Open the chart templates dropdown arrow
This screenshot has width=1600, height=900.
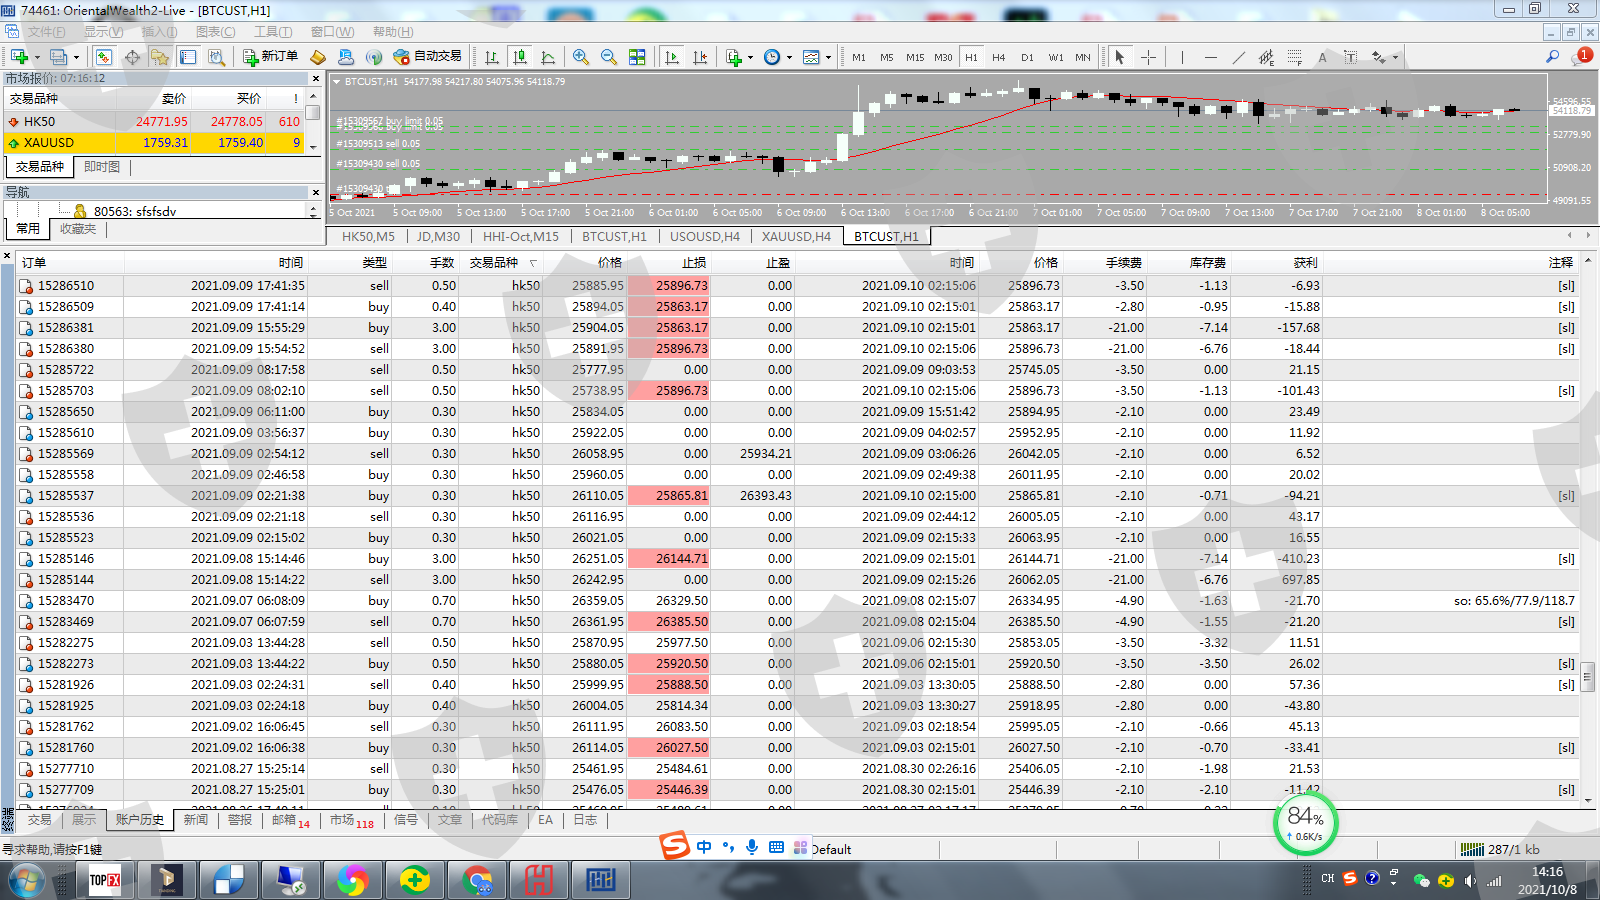point(828,57)
